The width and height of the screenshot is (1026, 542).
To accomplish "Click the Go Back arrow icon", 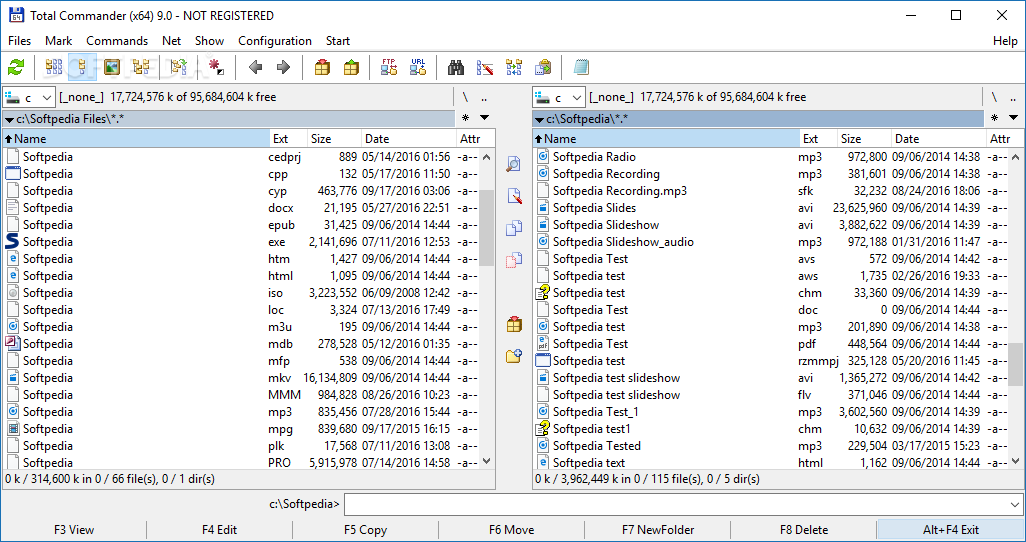I will point(256,67).
